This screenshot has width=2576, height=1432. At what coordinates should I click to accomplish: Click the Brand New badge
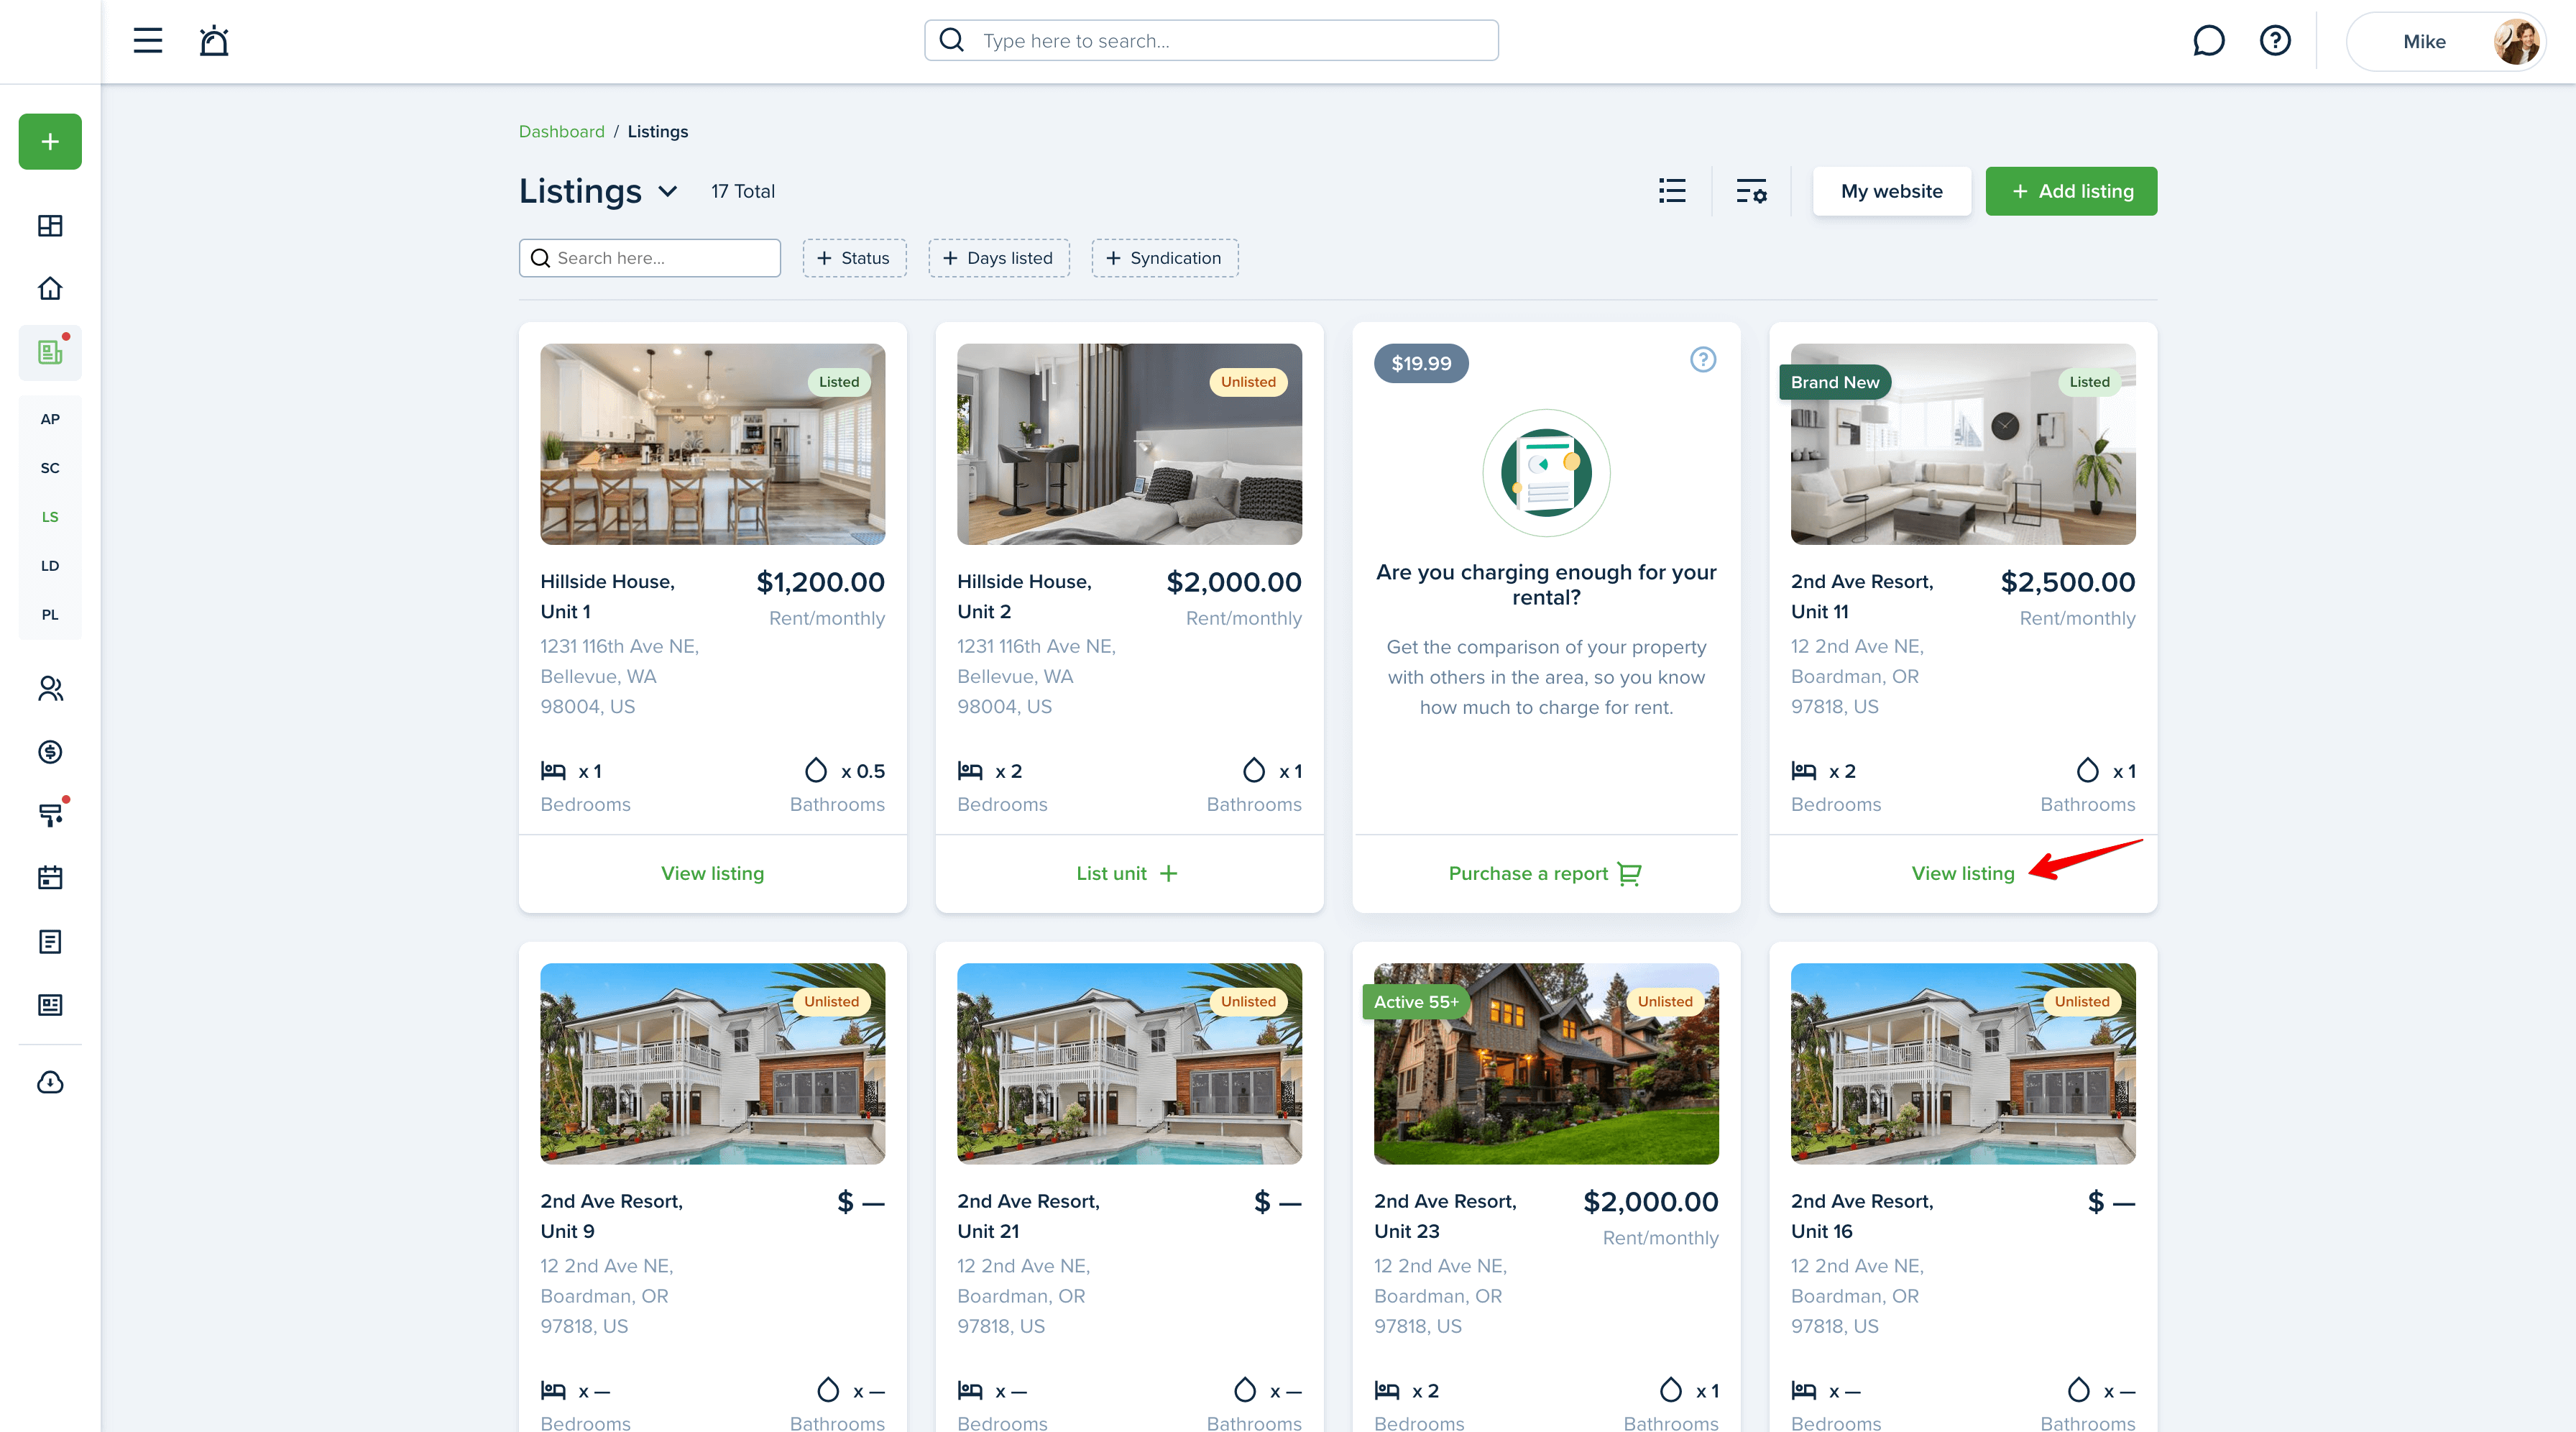[1835, 382]
